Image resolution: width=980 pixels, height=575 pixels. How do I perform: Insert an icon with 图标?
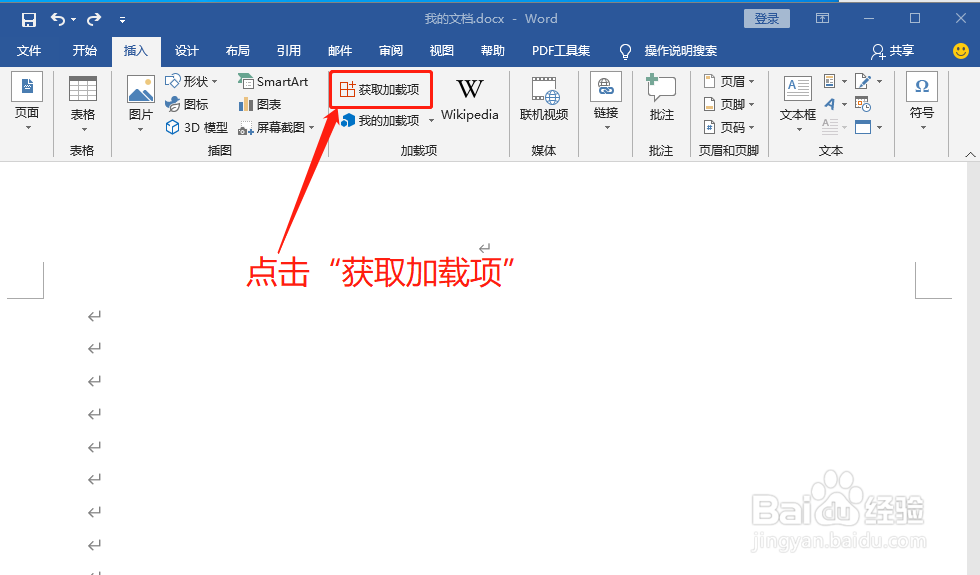187,104
